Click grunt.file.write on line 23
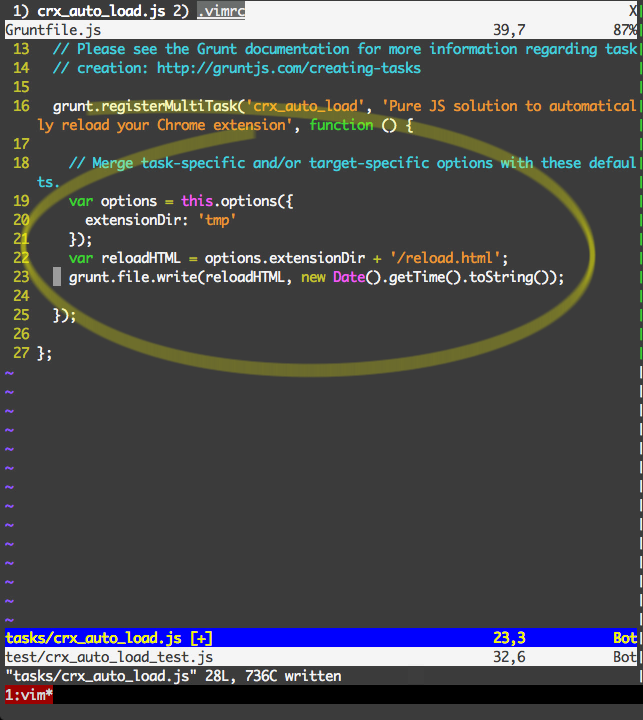Screen dimensions: 643x720 coord(133,277)
